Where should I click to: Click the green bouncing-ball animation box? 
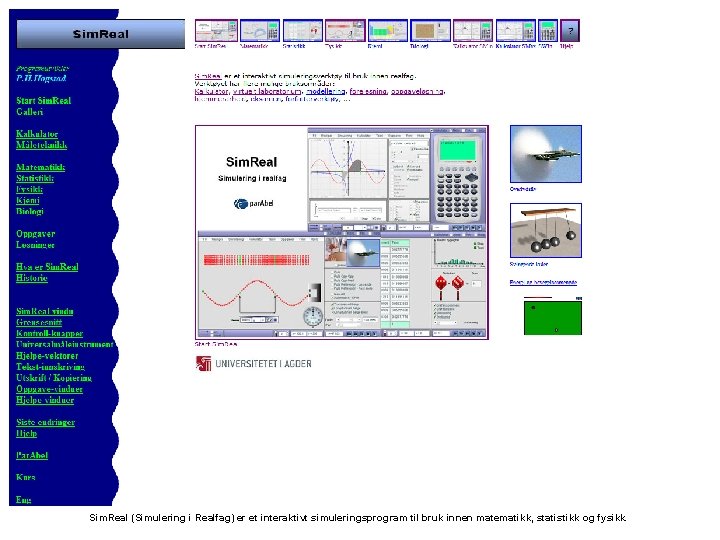(x=553, y=316)
